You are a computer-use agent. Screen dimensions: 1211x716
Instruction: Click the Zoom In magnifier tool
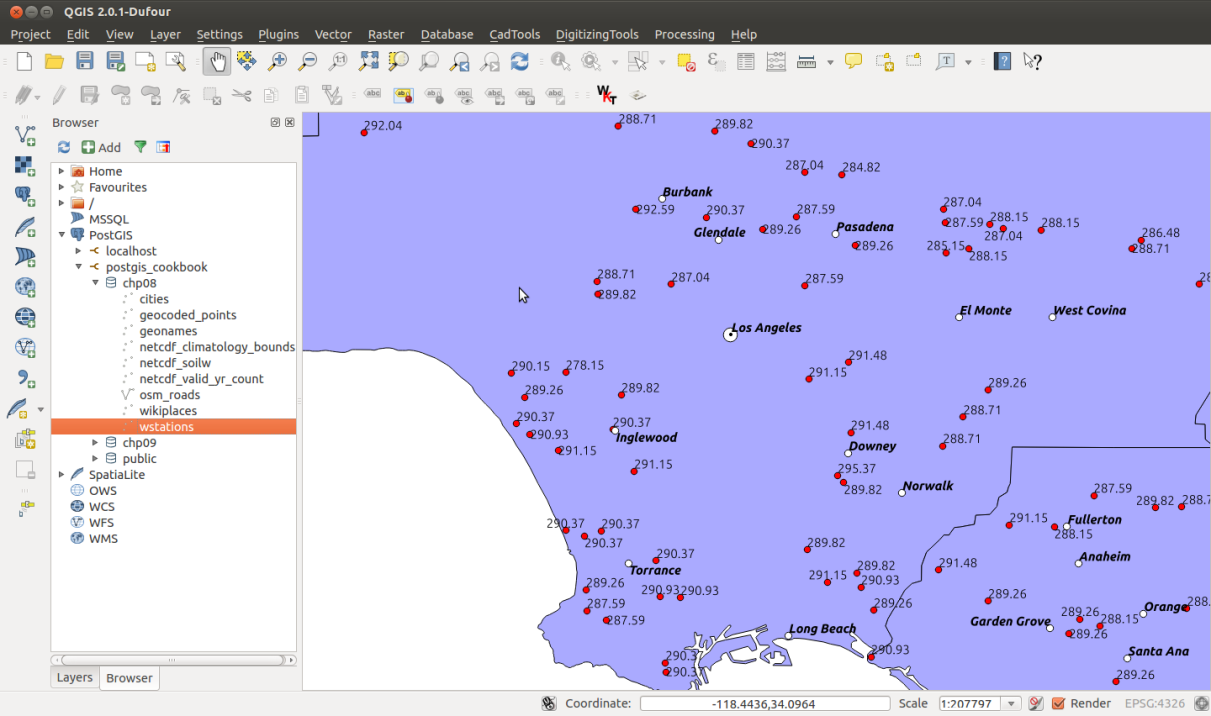(x=277, y=62)
